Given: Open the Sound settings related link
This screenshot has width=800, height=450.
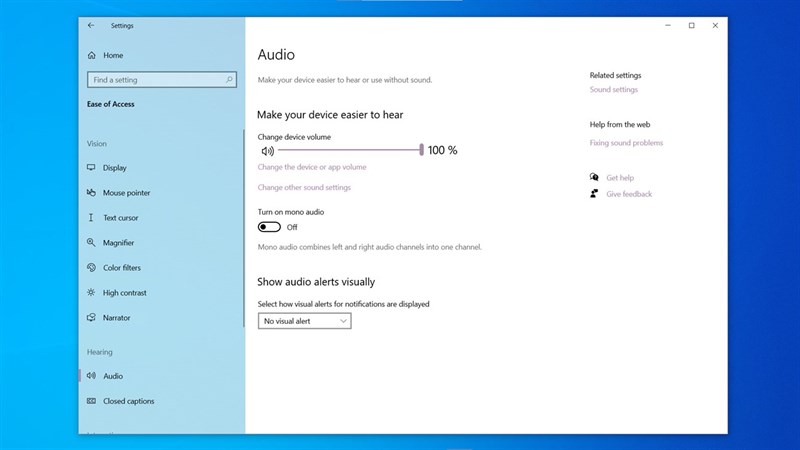Looking at the screenshot, I should point(614,89).
